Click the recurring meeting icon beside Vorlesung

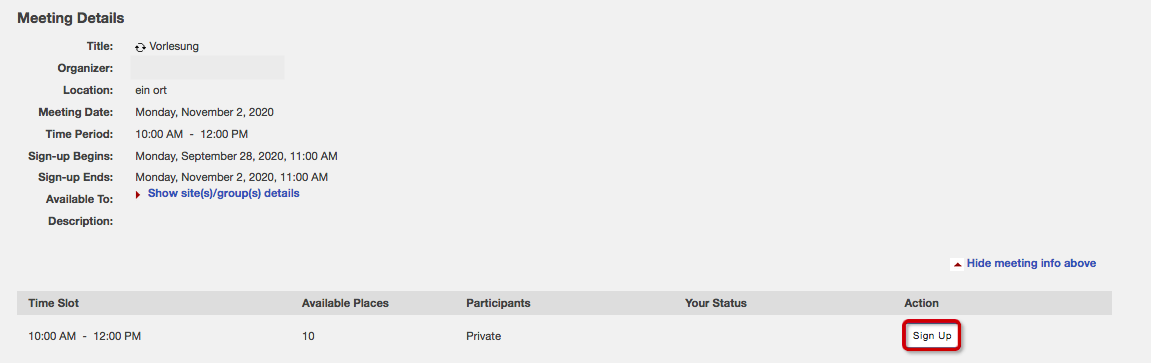point(141,47)
